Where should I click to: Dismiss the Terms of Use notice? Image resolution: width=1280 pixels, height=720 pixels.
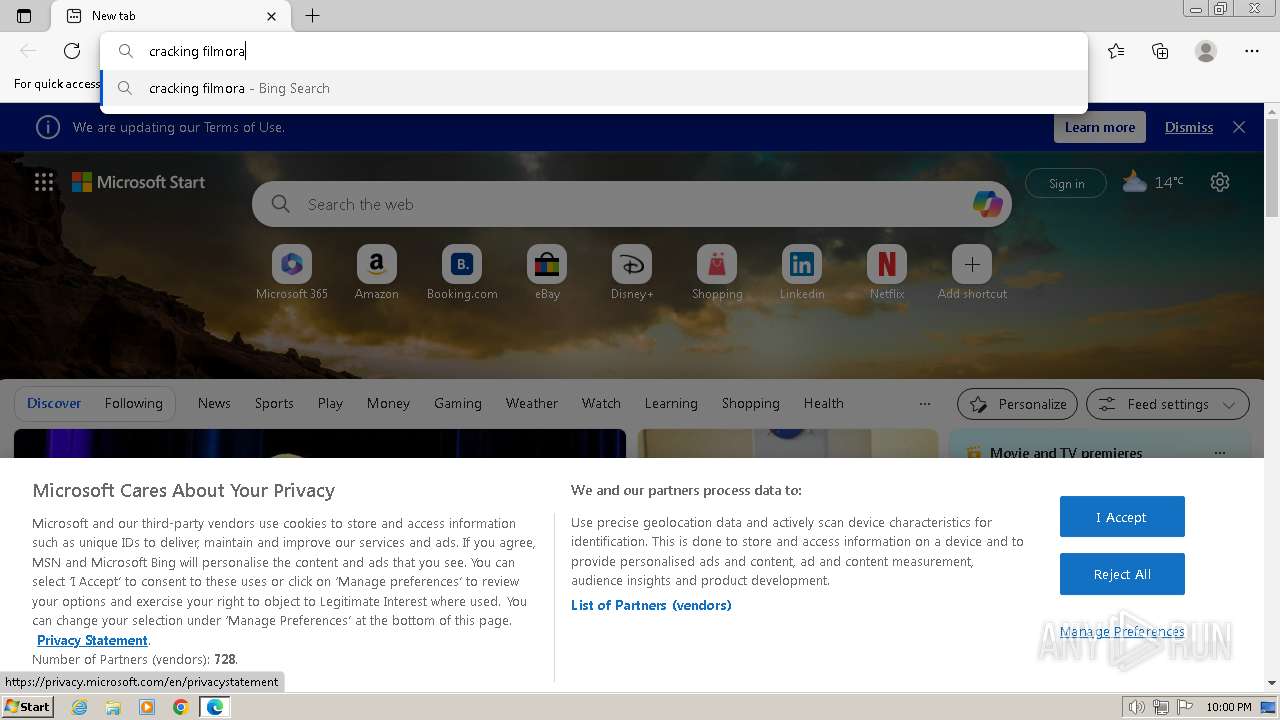coord(1189,127)
